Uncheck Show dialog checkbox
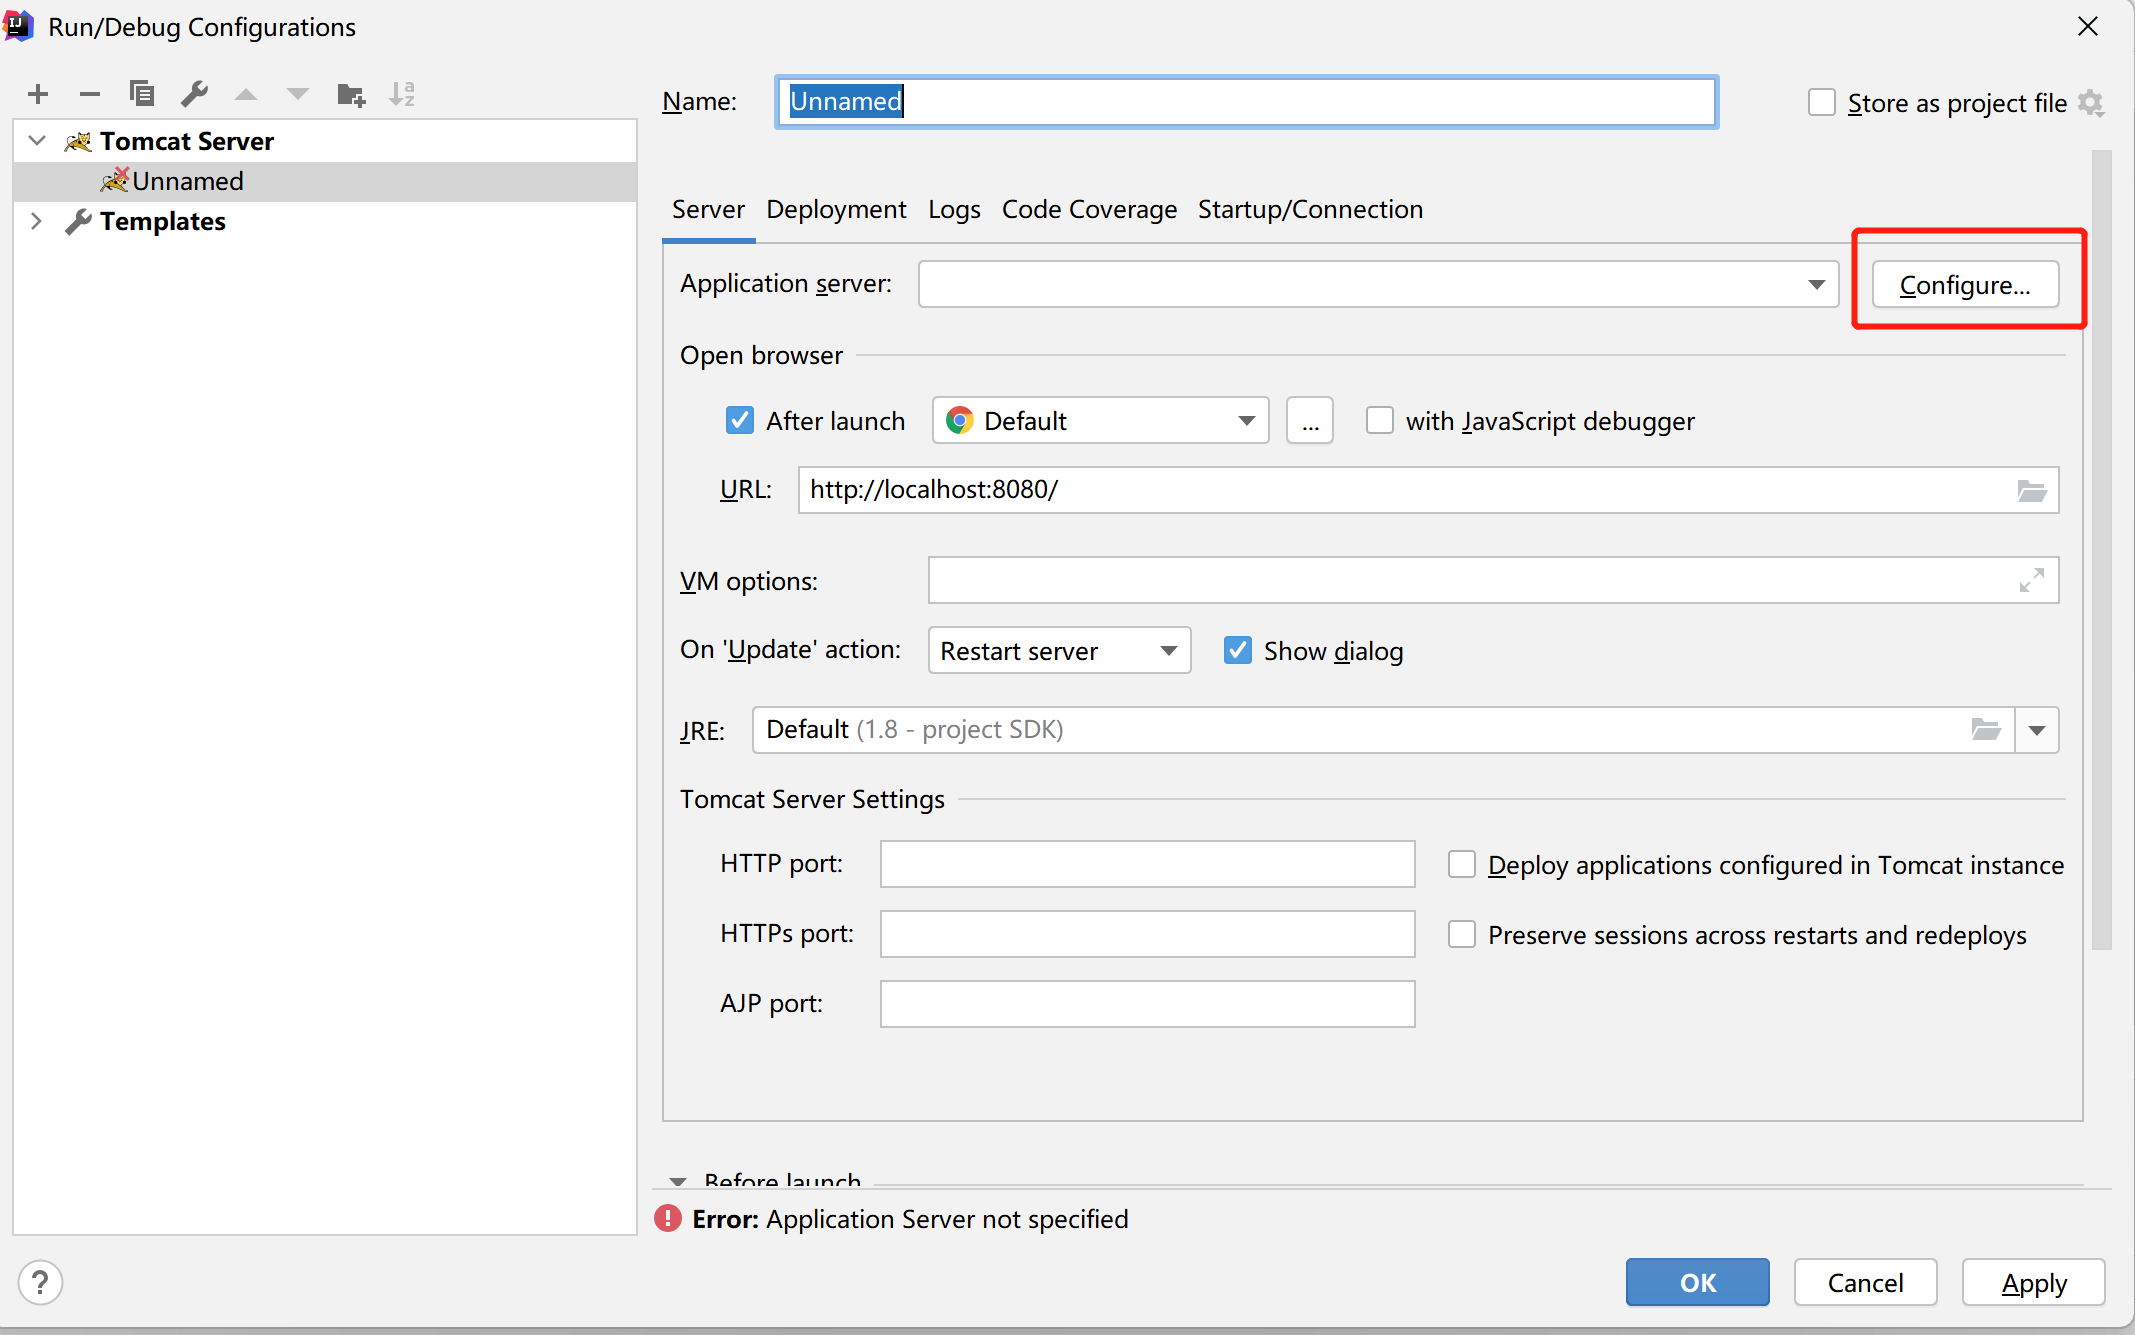This screenshot has width=2135, height=1335. 1238,650
